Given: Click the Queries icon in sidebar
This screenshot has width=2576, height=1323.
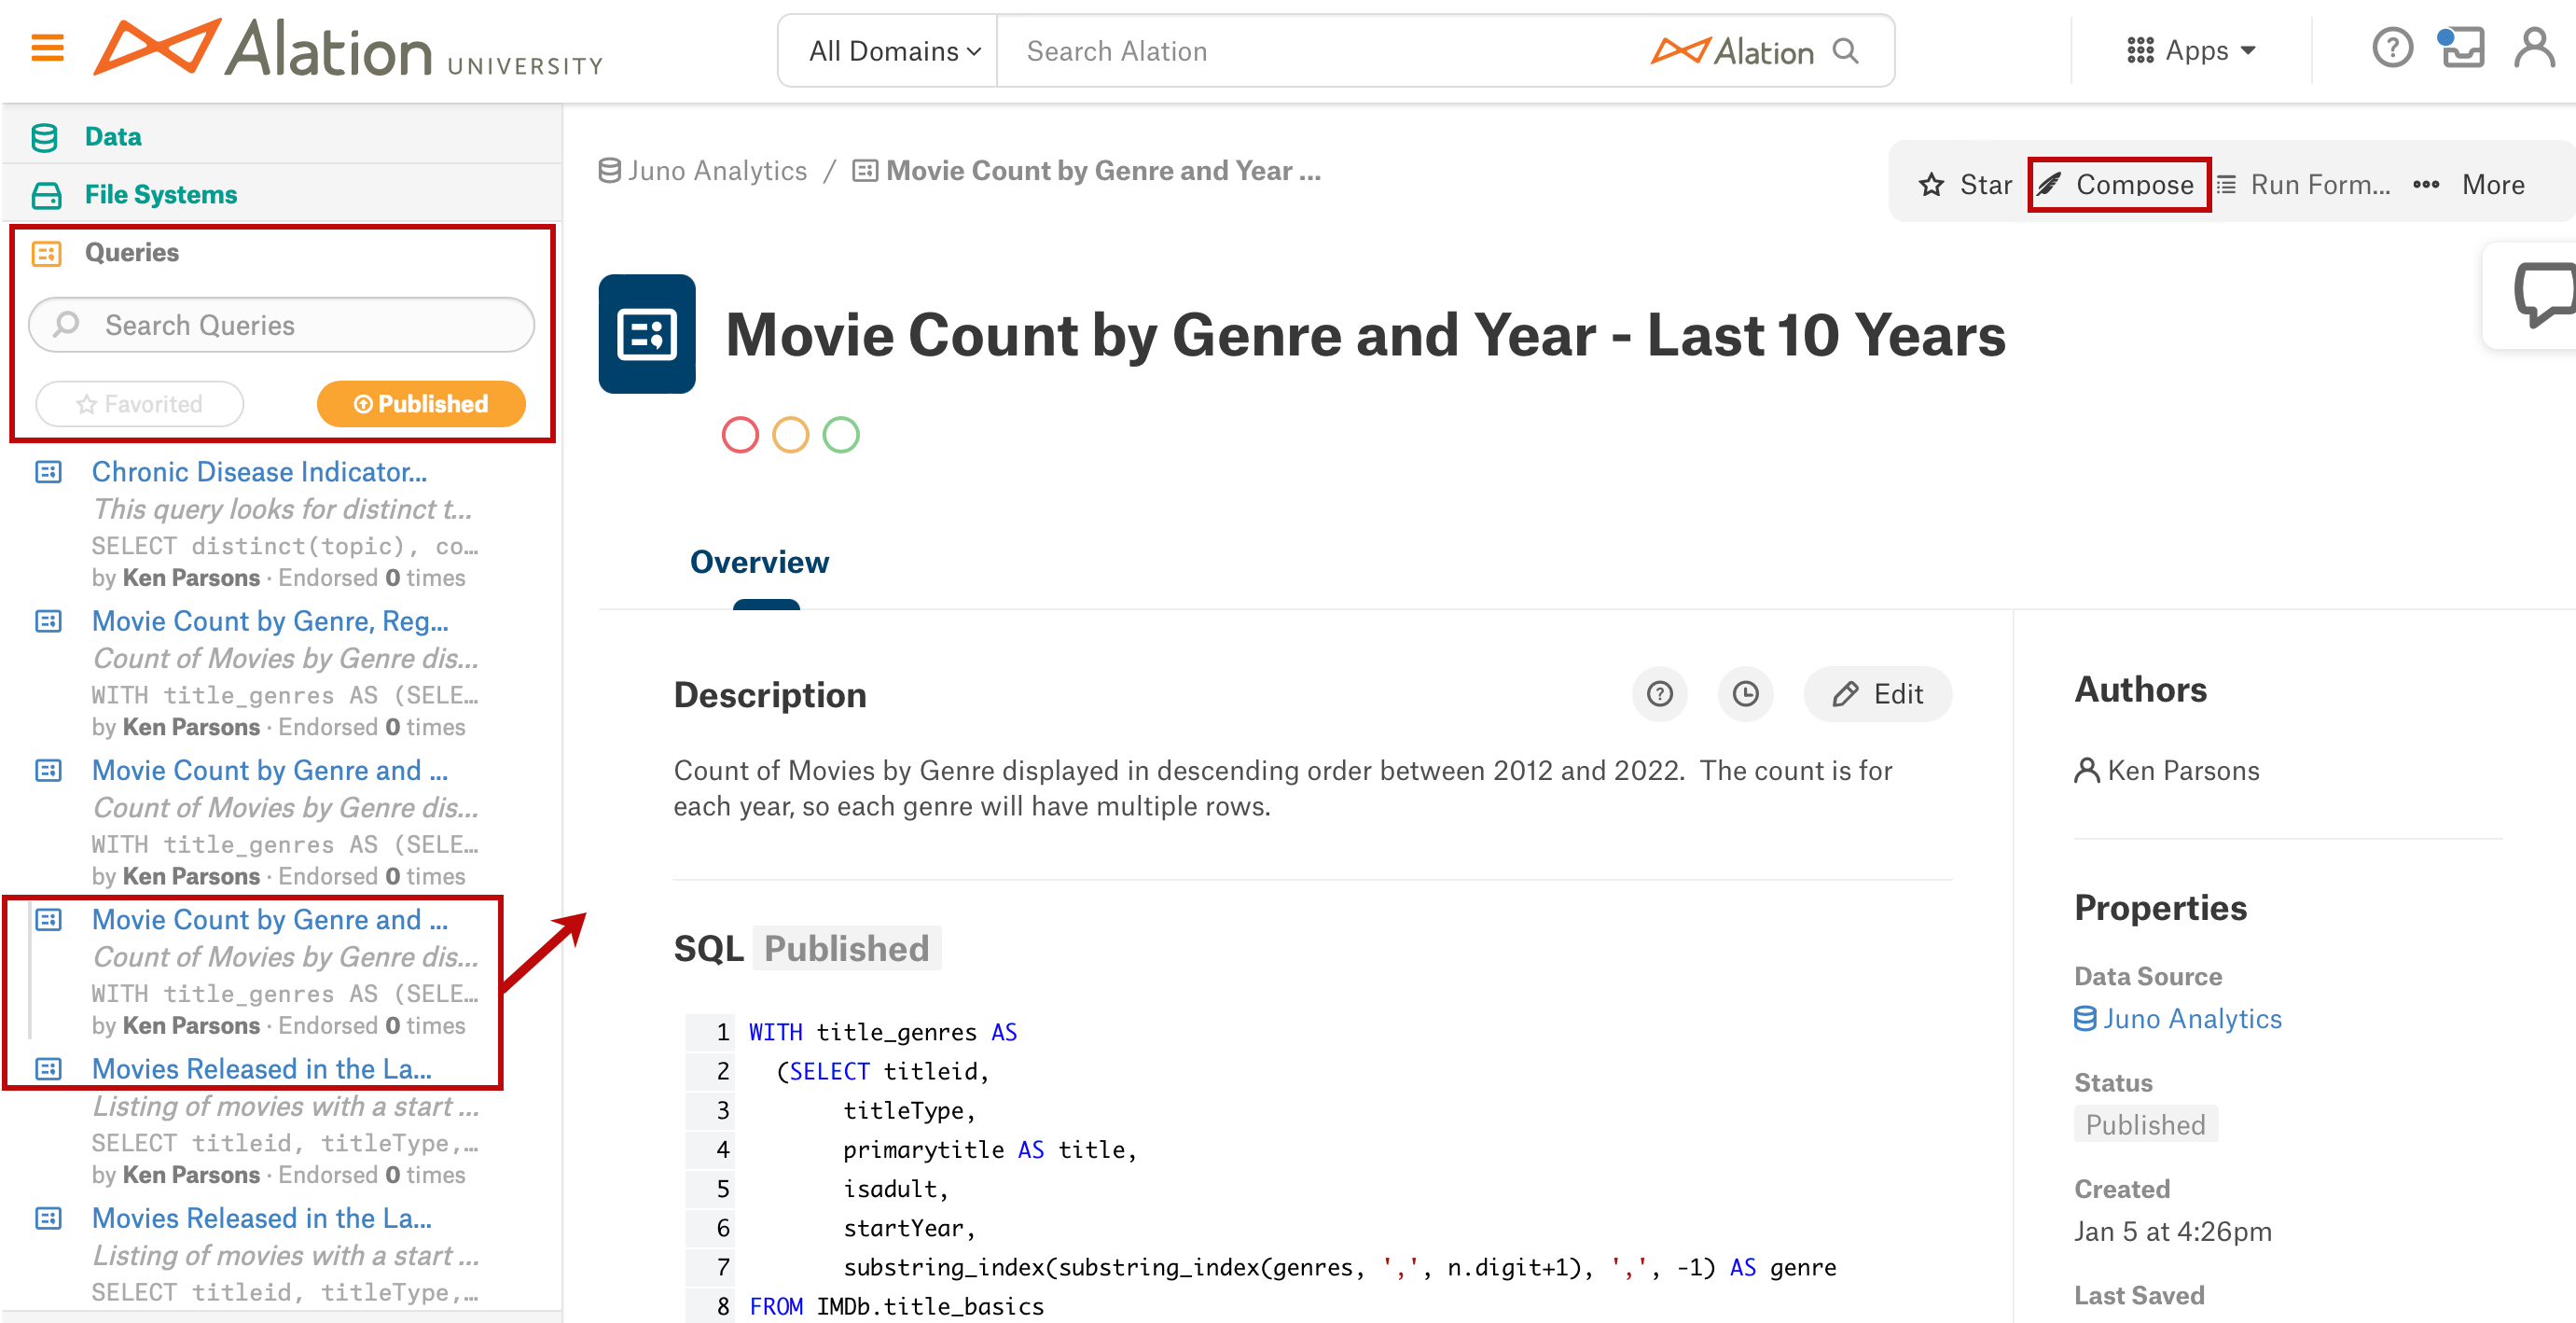Looking at the screenshot, I should (x=46, y=253).
